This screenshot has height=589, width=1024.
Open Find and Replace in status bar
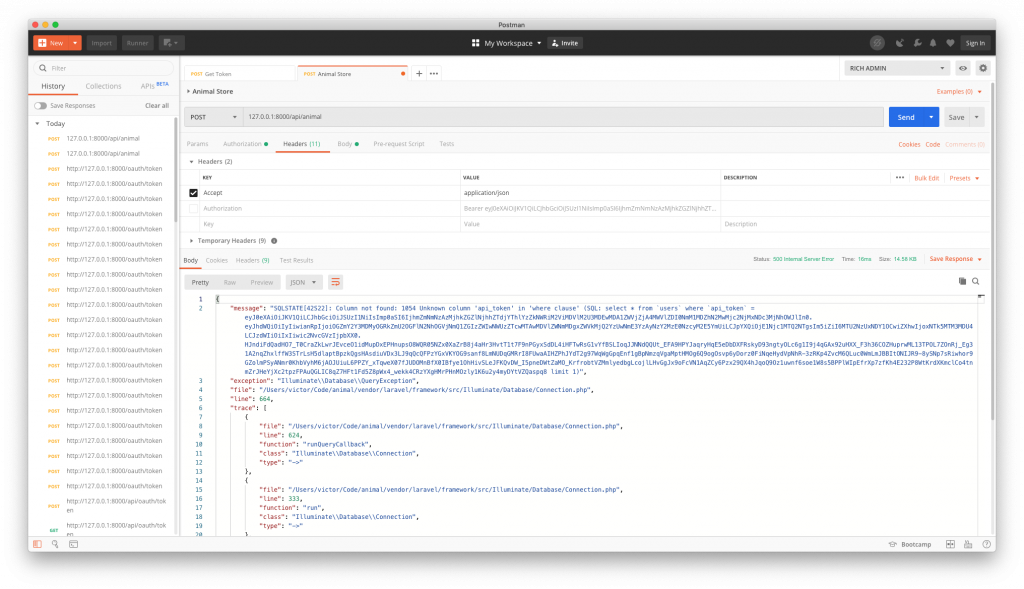point(55,544)
